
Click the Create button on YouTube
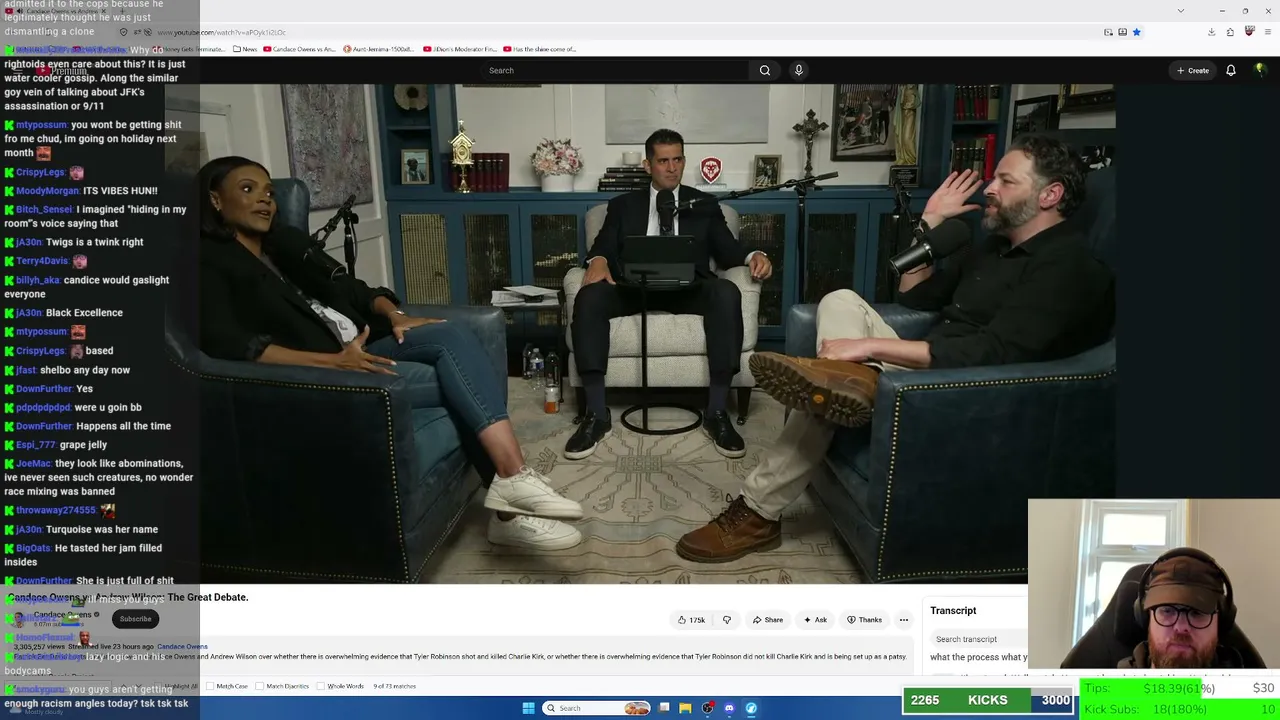pos(1193,70)
